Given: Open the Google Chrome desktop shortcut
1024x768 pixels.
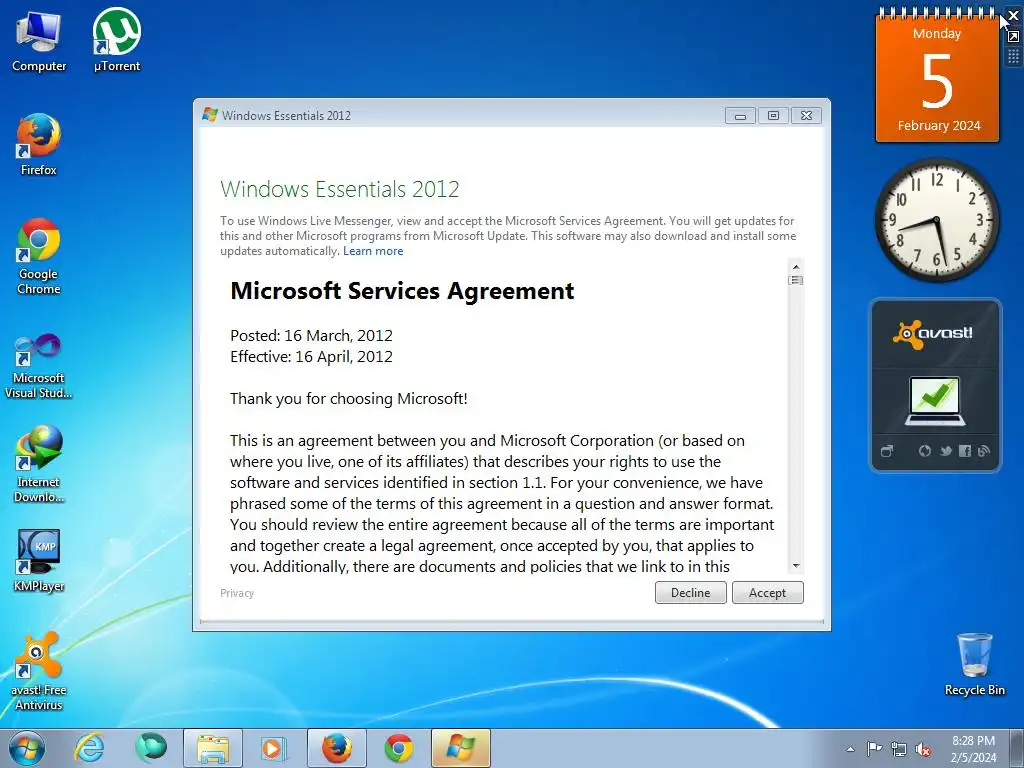Looking at the screenshot, I should 39,256.
